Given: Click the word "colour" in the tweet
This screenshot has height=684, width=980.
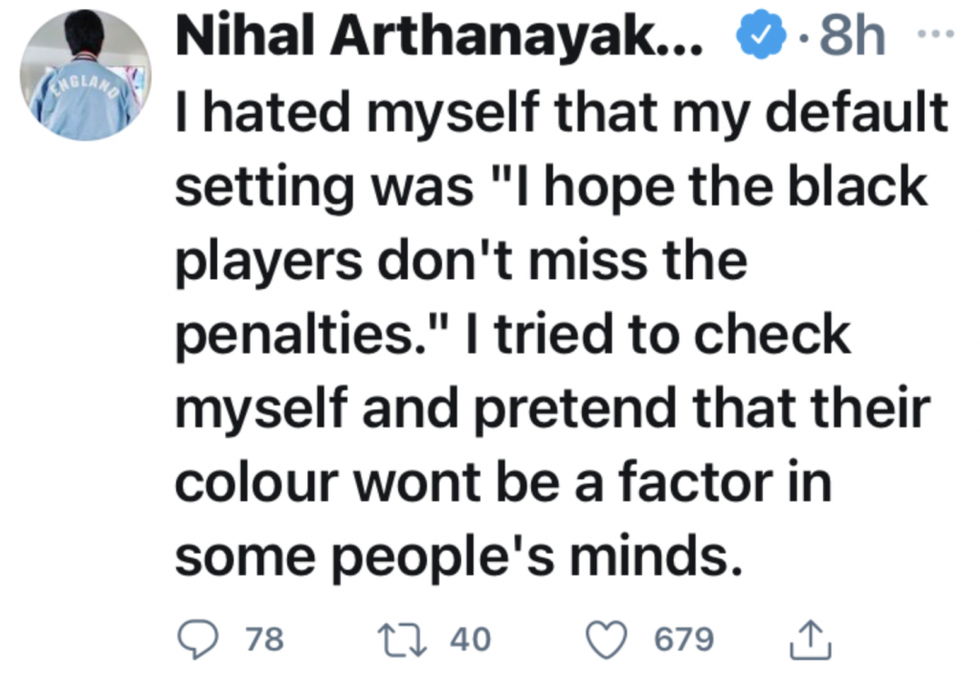Looking at the screenshot, I should pyautogui.click(x=249, y=484).
